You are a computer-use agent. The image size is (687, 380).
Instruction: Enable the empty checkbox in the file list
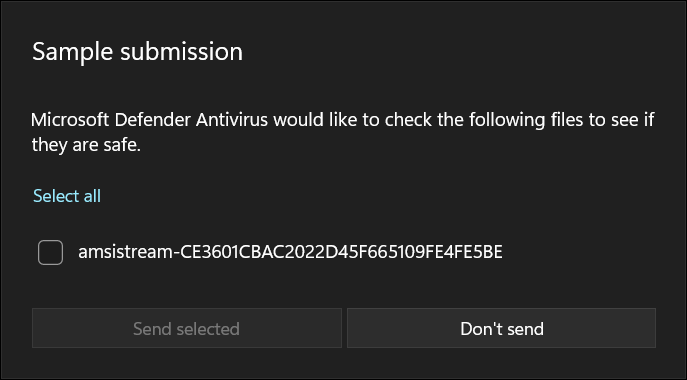click(x=50, y=252)
